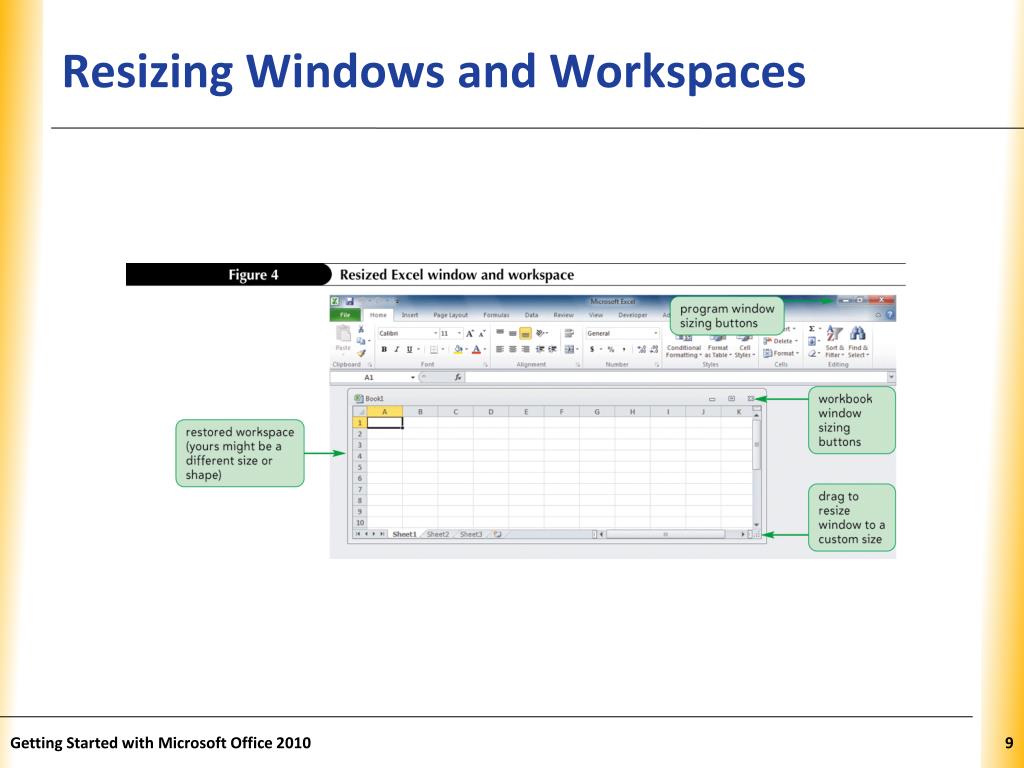Click the Increase Indent icon
The height and width of the screenshot is (768, 1024).
point(552,349)
